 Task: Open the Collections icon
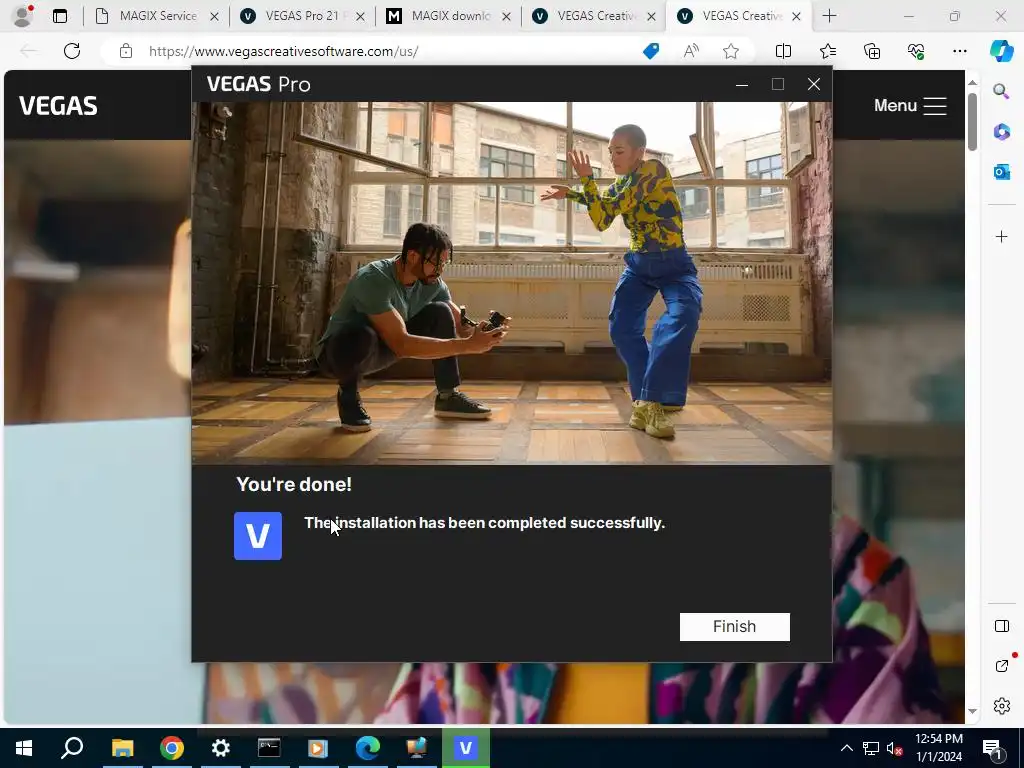click(x=872, y=51)
